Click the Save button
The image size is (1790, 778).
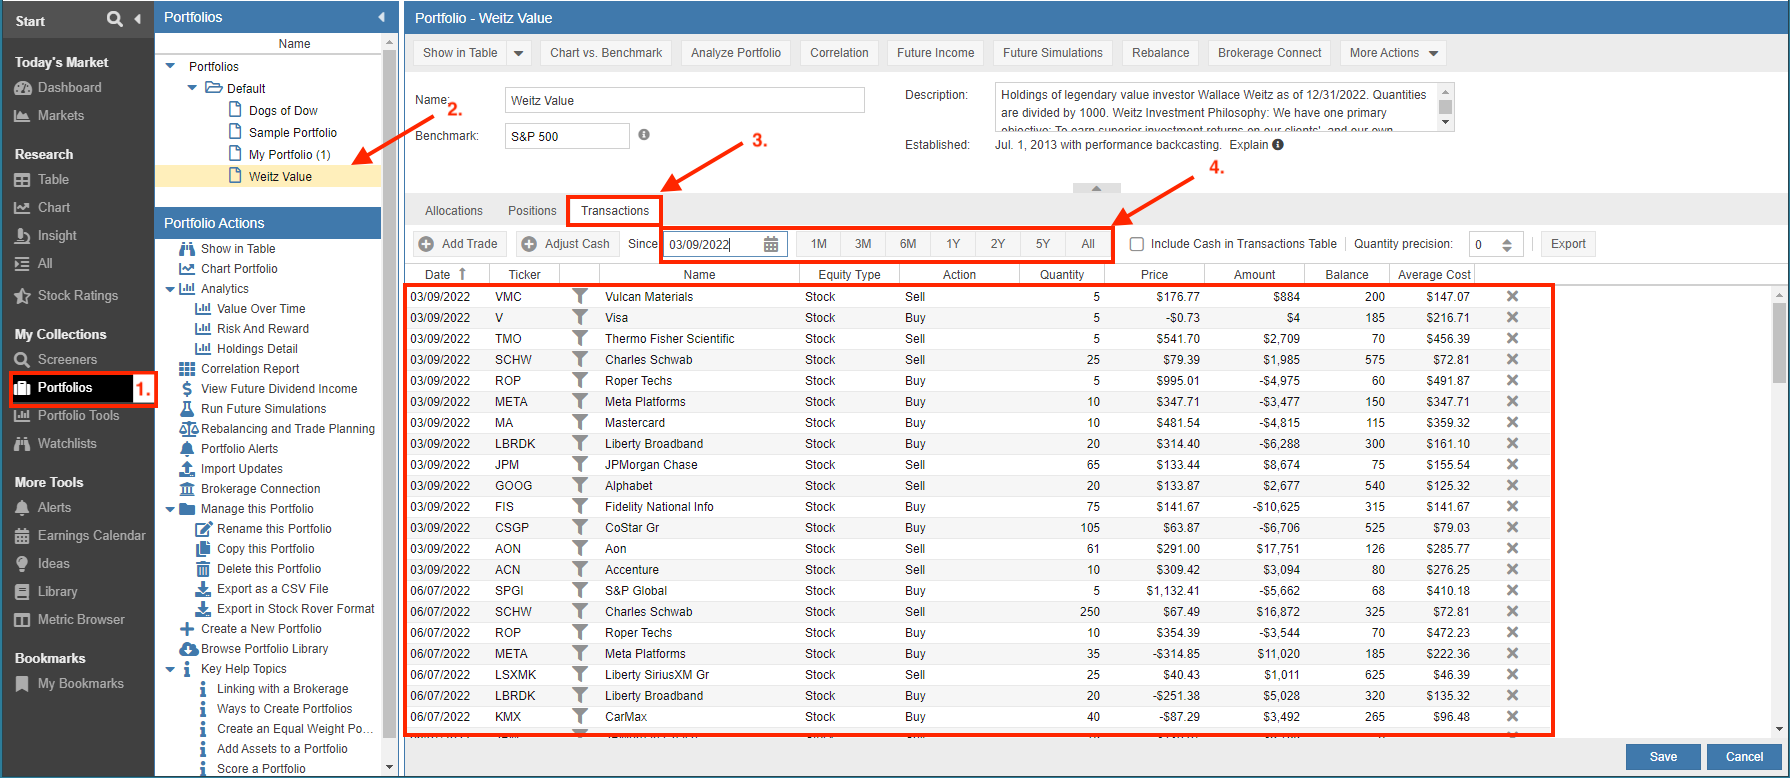(1663, 757)
